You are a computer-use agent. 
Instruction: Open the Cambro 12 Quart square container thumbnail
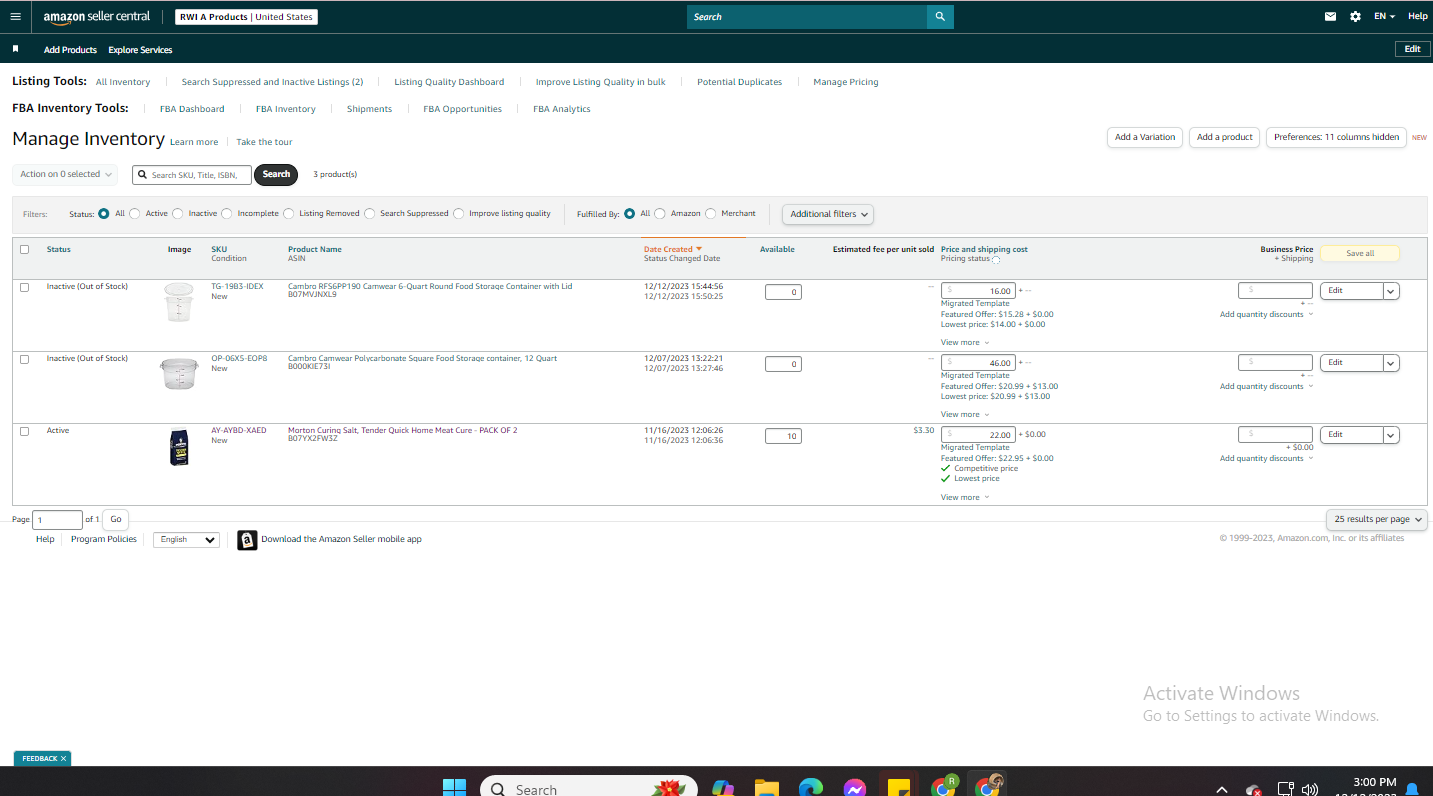[180, 374]
